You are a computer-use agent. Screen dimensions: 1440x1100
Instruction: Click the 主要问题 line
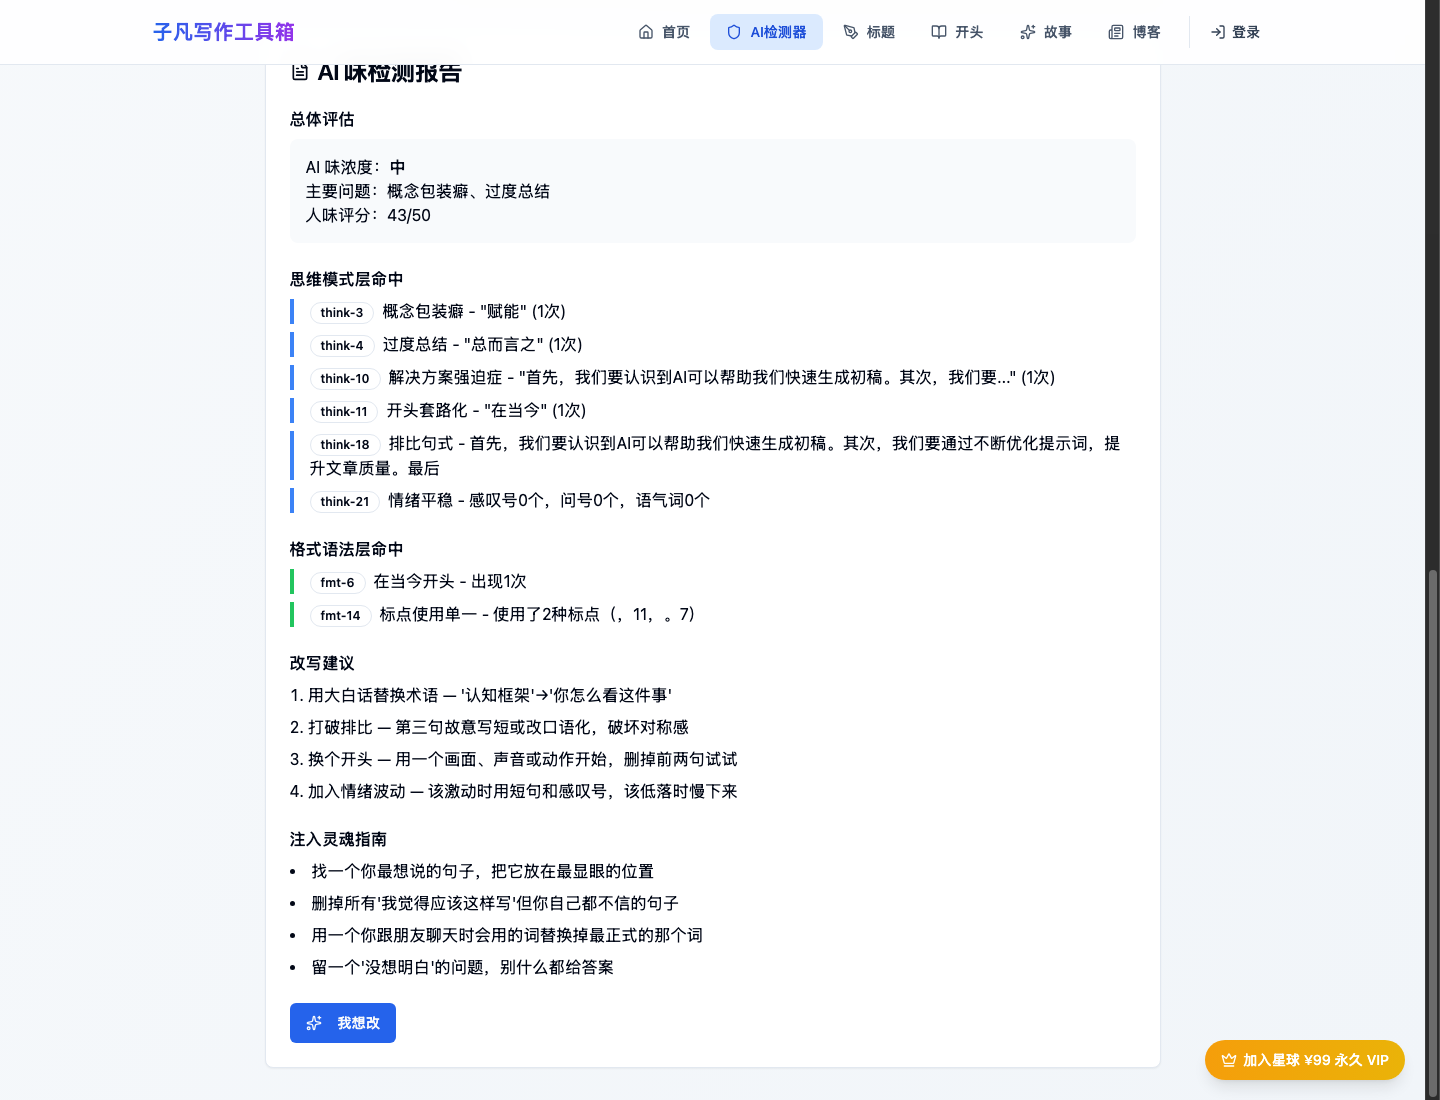point(428,191)
